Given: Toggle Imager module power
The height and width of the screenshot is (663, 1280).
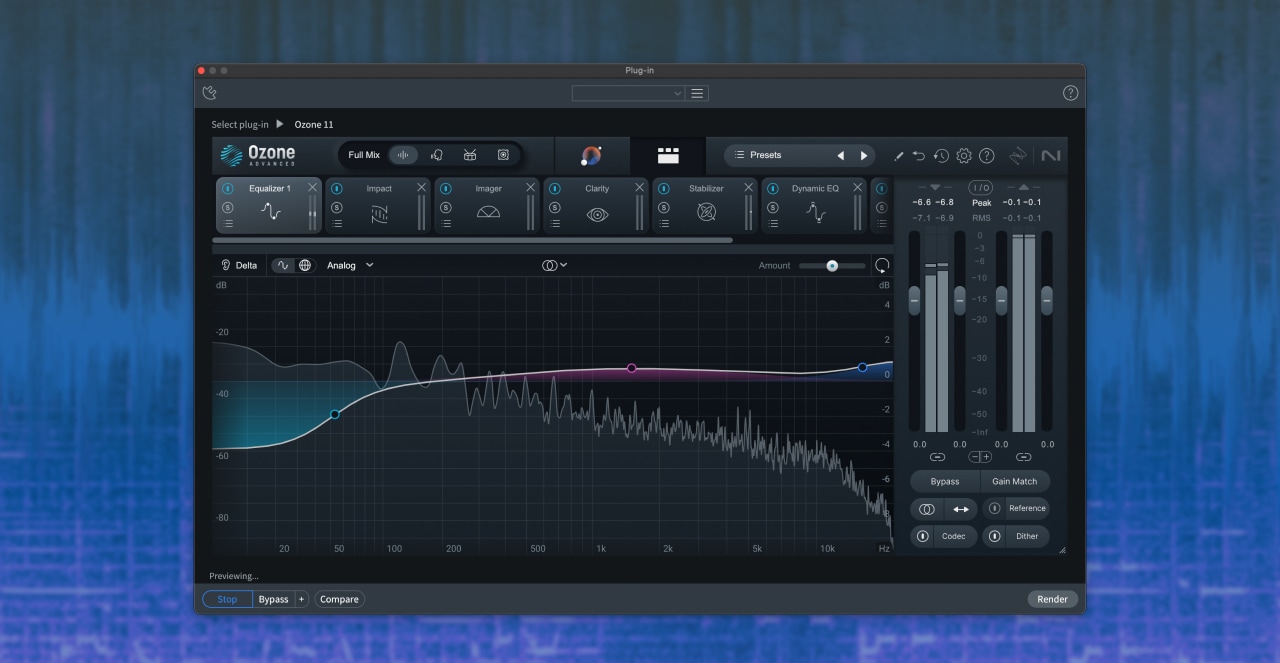Looking at the screenshot, I should click(445, 188).
